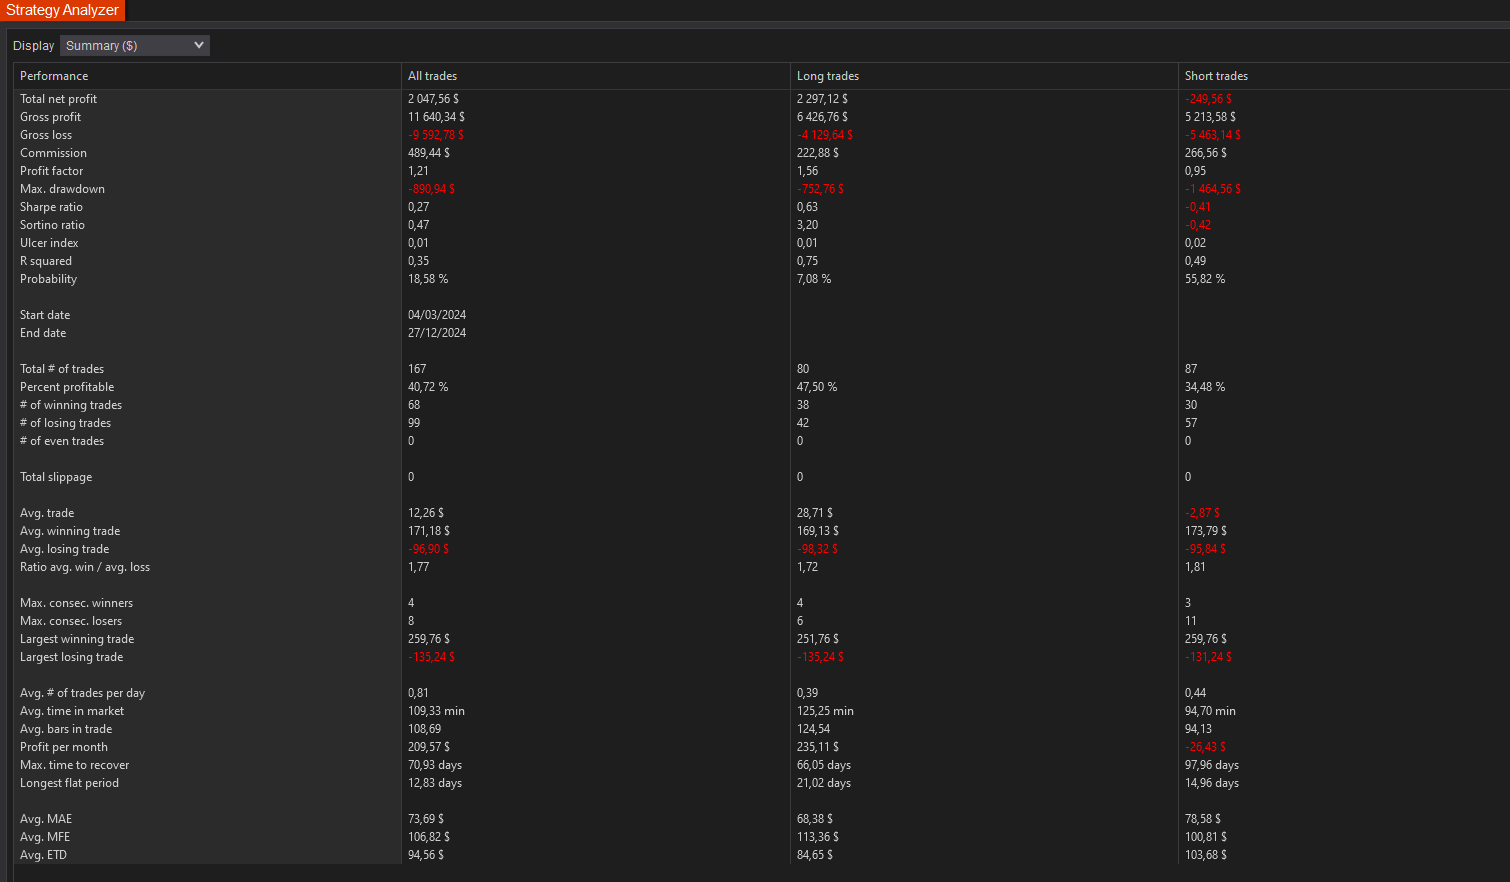Select the Max. drawdown row label
The image size is (1510, 882).
click(x=62, y=189)
